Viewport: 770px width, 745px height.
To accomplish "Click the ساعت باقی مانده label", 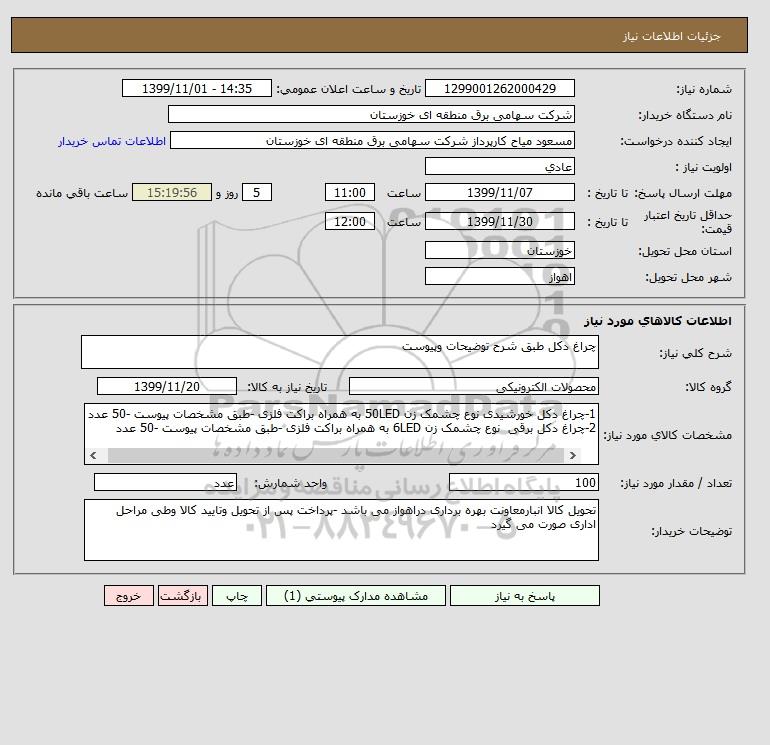I will click(82, 193).
